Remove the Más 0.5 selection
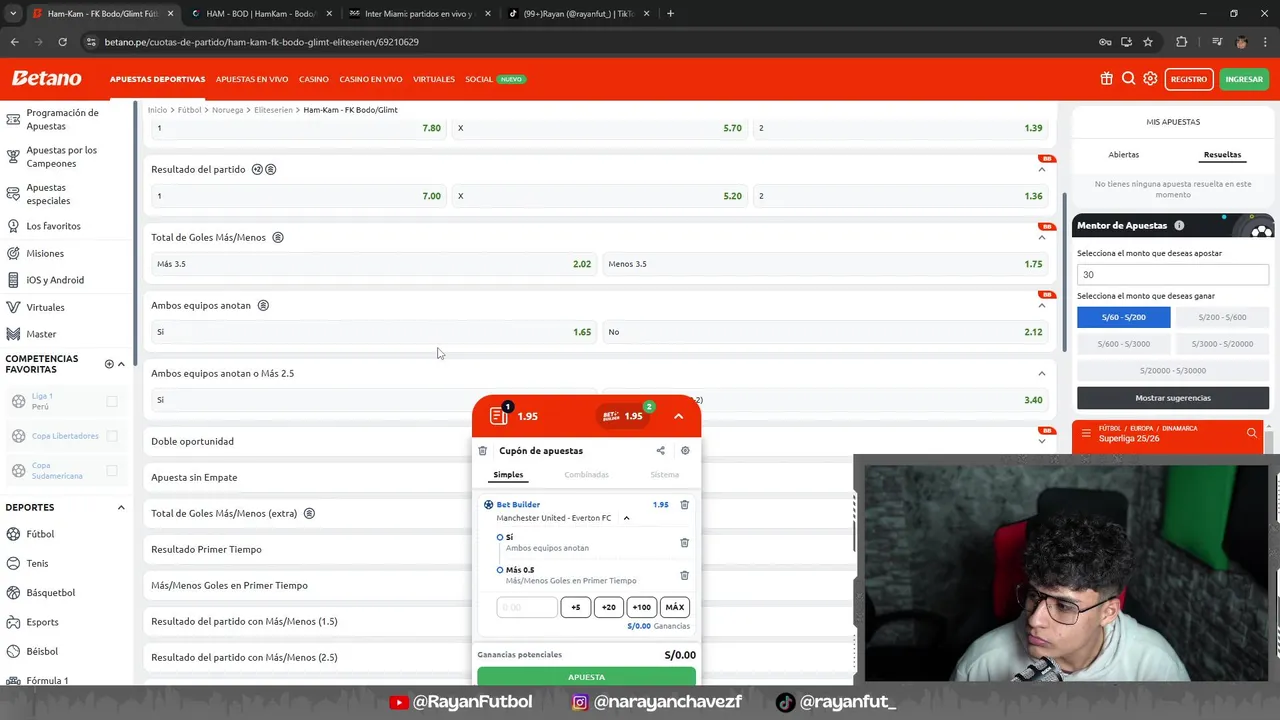Viewport: 1280px width, 720px height. click(684, 575)
